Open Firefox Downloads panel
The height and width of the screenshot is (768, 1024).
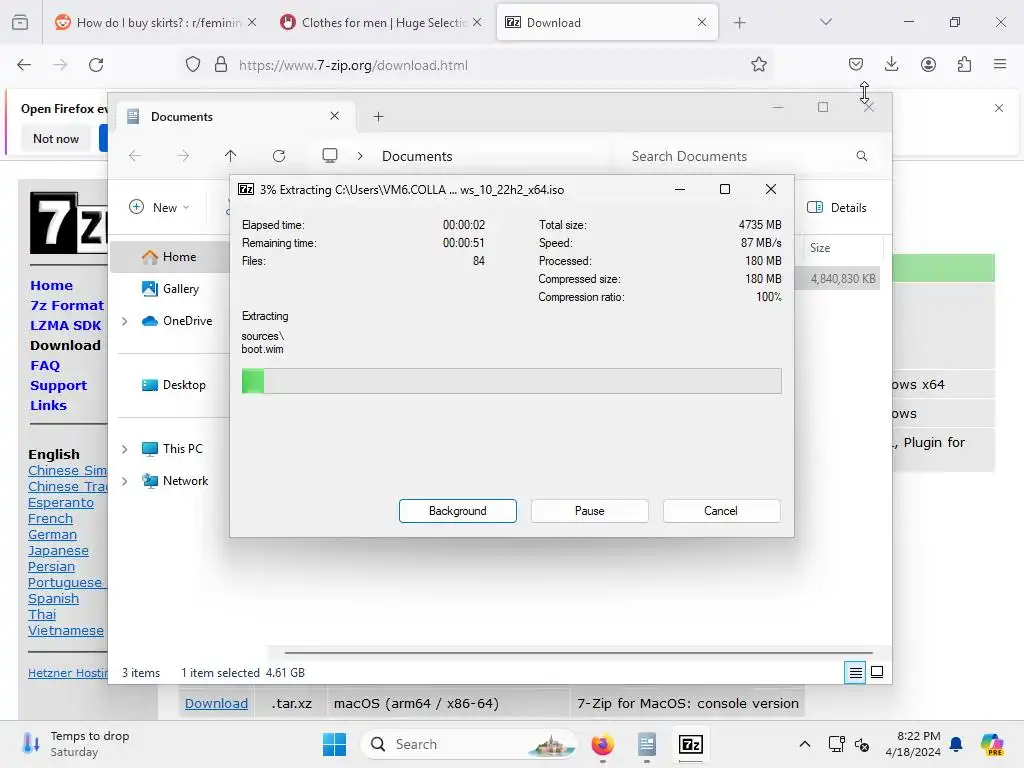(x=891, y=64)
